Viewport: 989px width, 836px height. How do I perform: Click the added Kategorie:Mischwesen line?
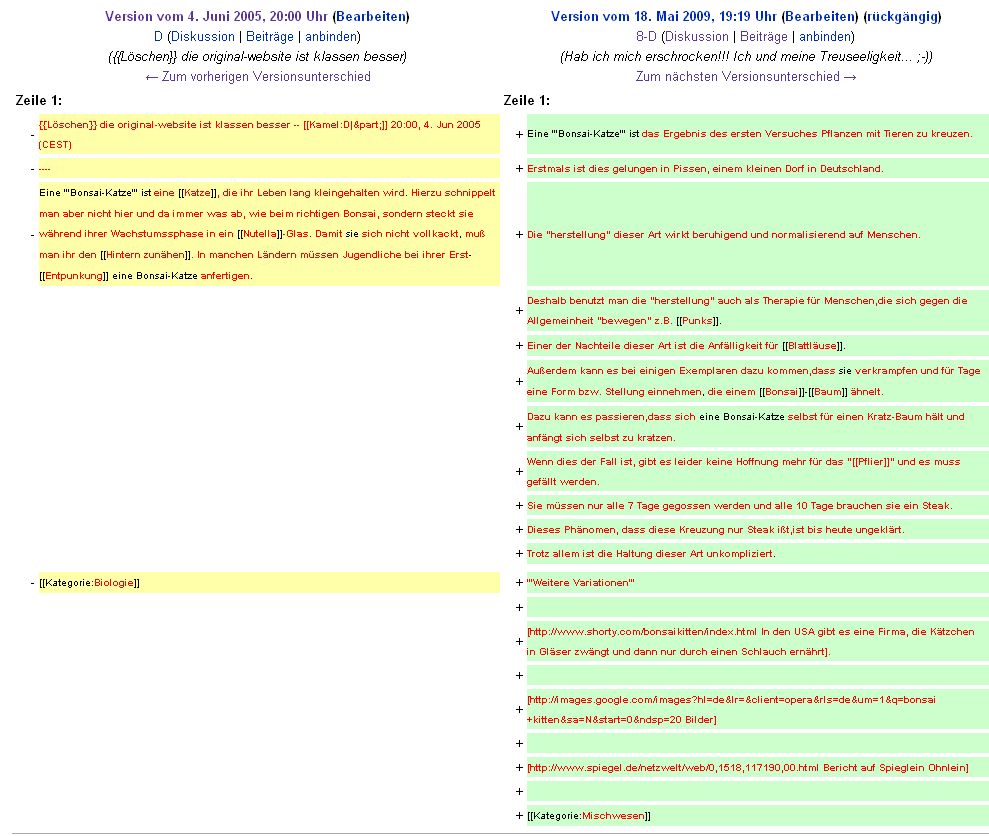pos(589,815)
